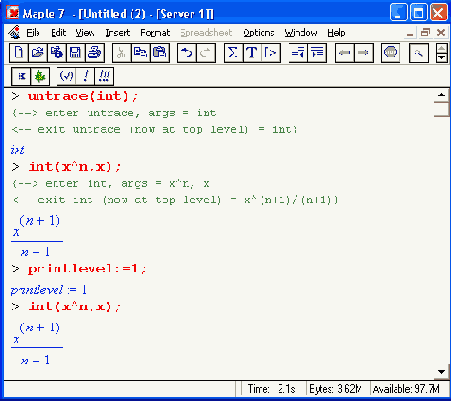
Task: Click the Open URL toolbar icon
Action: [x=57, y=53]
